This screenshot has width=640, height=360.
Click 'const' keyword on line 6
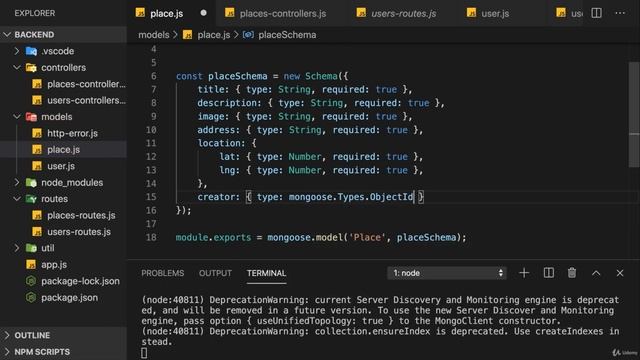189,76
